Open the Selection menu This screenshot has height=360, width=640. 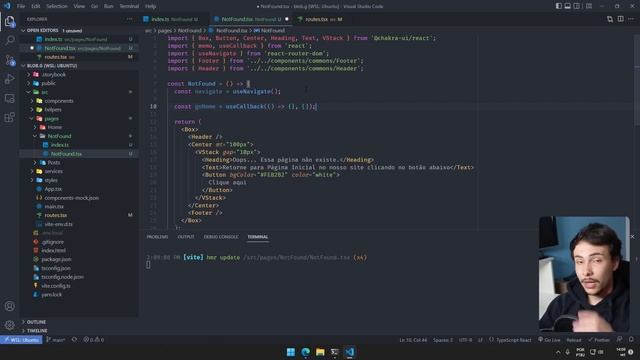tap(57, 6)
